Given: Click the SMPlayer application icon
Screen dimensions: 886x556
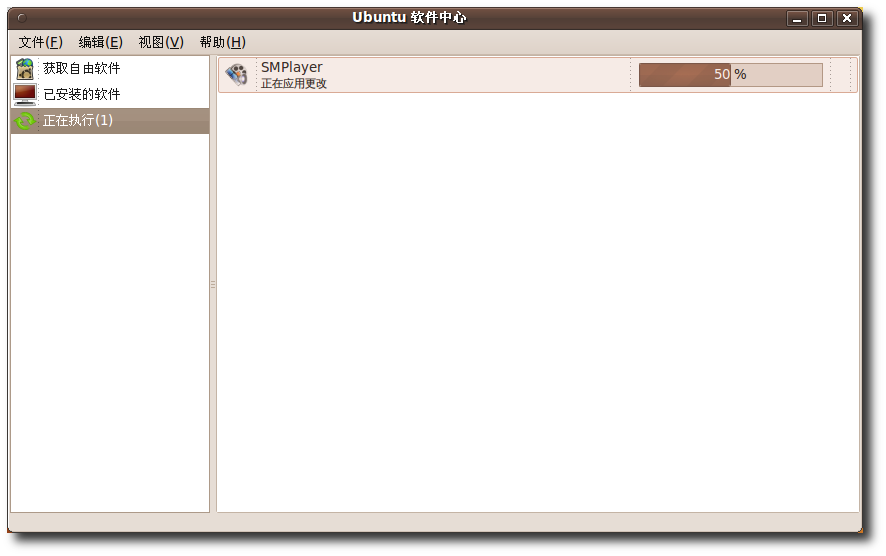Looking at the screenshot, I should [237, 75].
